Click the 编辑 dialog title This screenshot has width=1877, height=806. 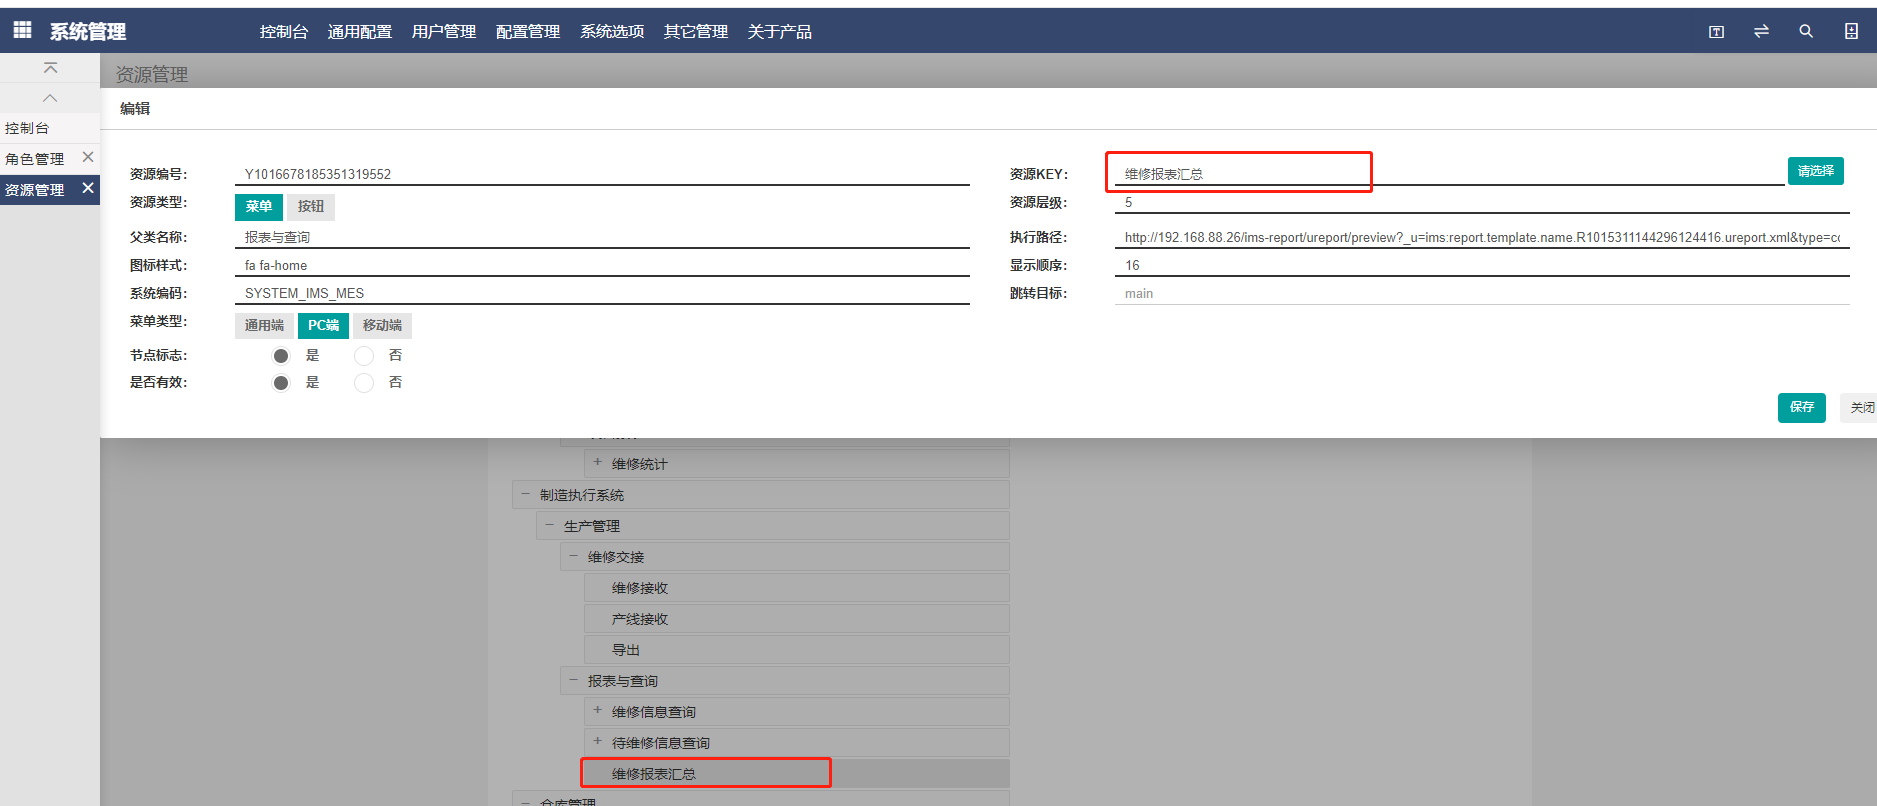(x=135, y=108)
